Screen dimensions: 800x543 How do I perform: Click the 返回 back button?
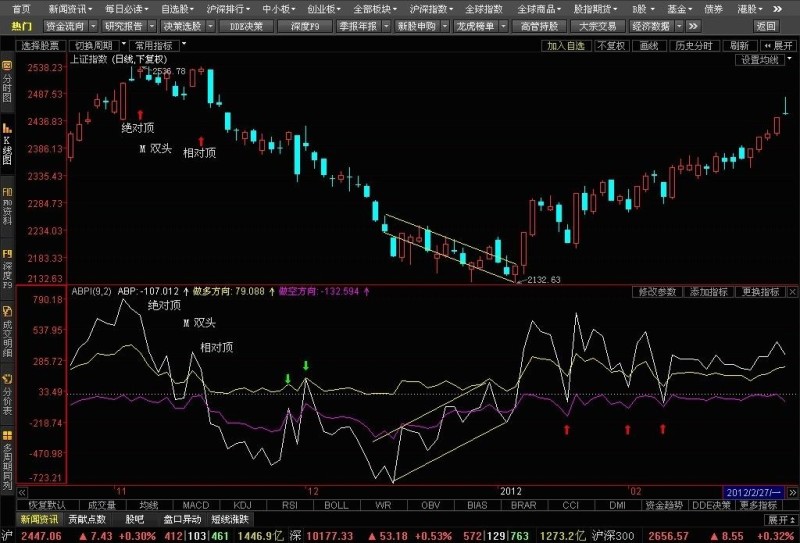pyautogui.click(x=766, y=26)
